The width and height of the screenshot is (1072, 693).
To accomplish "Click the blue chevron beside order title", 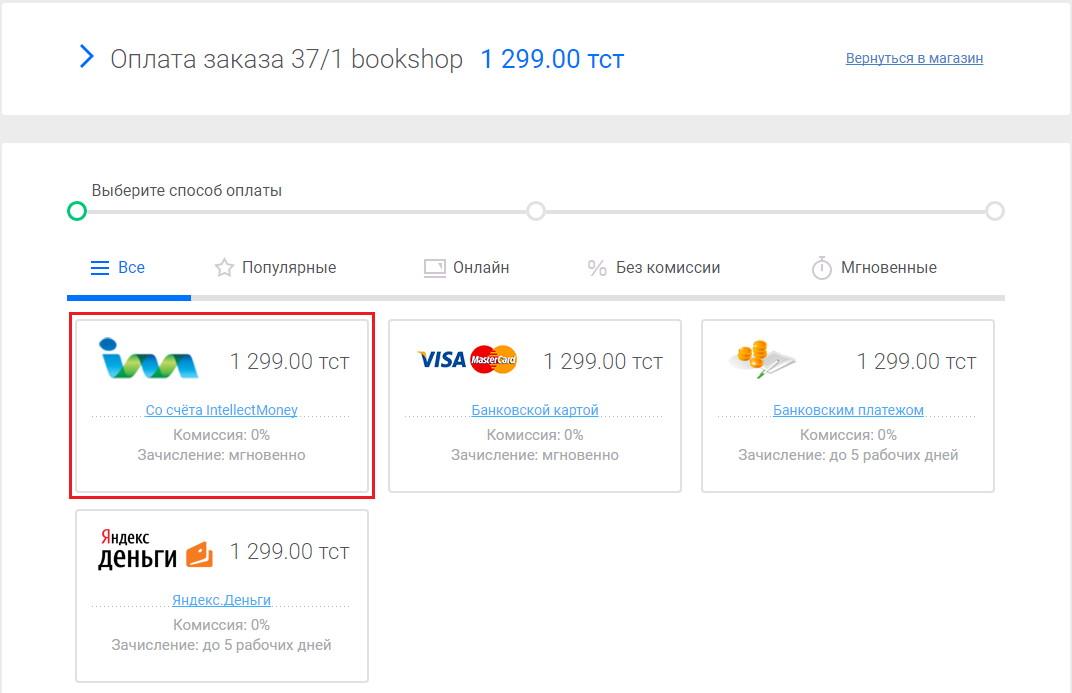I will click(x=86, y=57).
